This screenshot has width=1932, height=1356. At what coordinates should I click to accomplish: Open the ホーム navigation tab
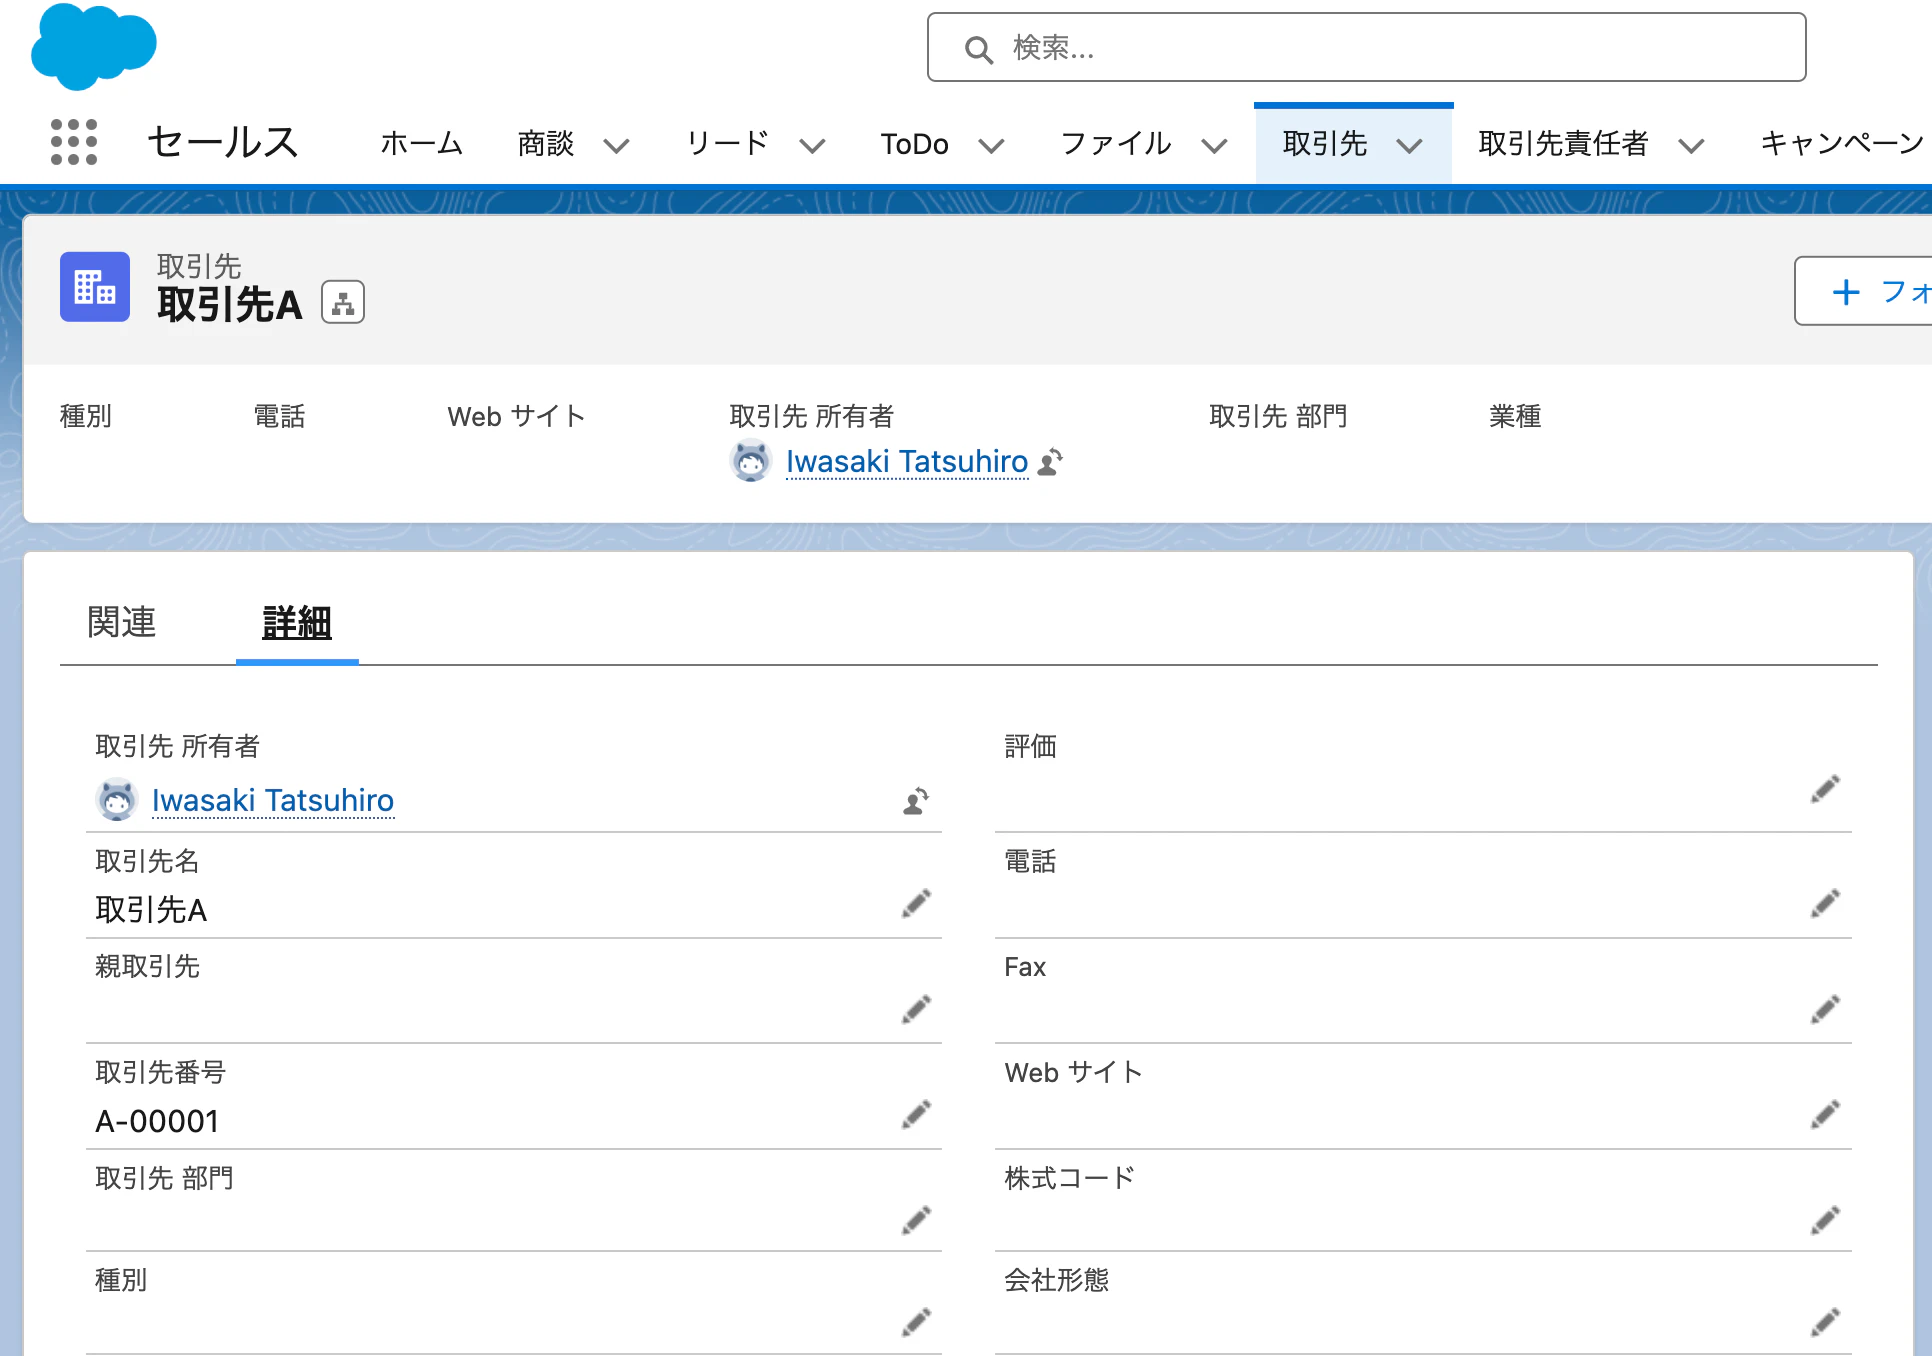click(421, 144)
